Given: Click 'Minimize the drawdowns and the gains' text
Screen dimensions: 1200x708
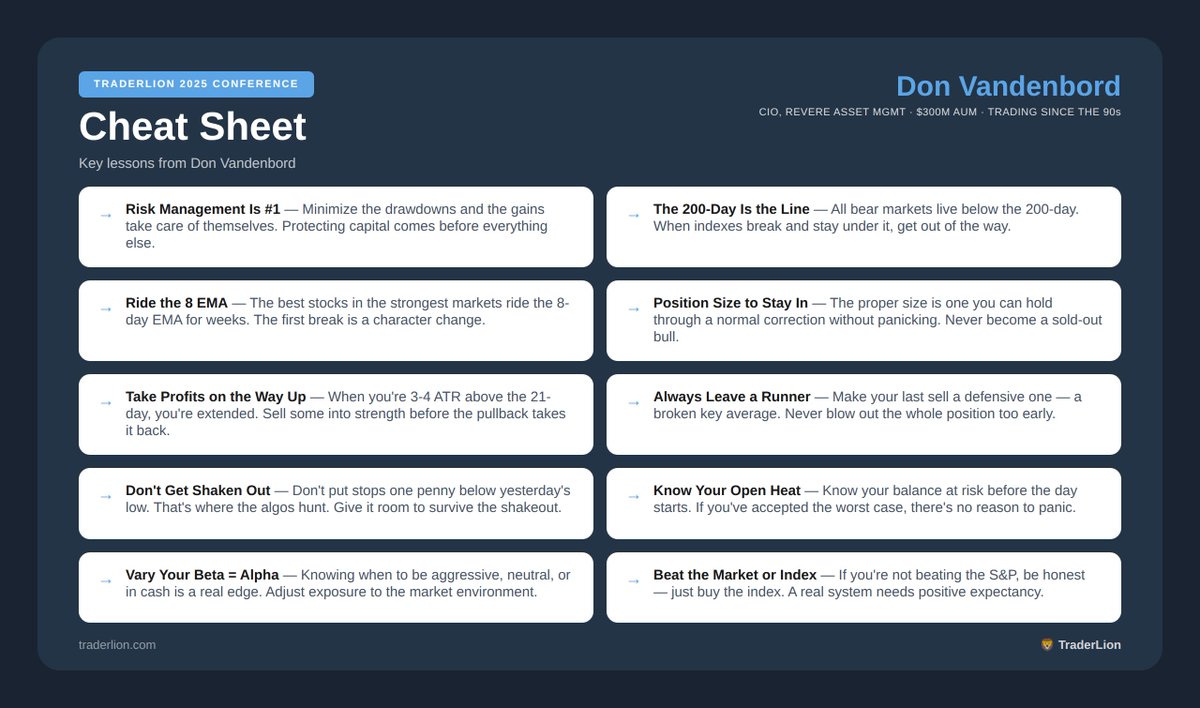Looking at the screenshot, I should click(423, 209).
